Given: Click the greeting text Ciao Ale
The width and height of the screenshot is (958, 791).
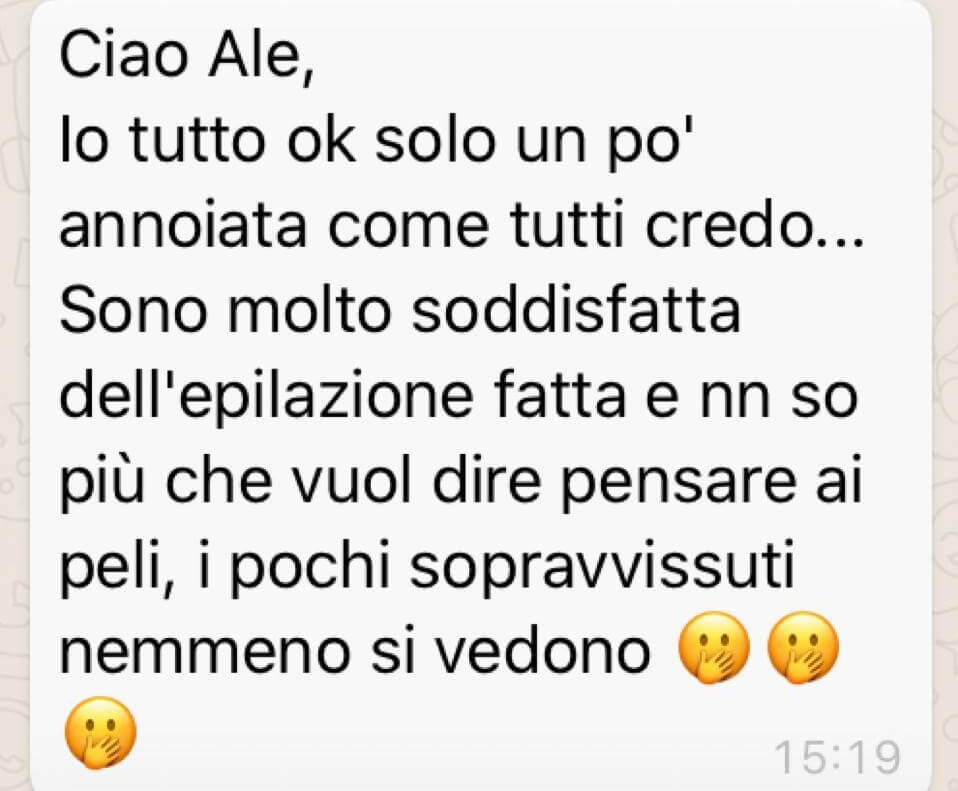Looking at the screenshot, I should (187, 56).
